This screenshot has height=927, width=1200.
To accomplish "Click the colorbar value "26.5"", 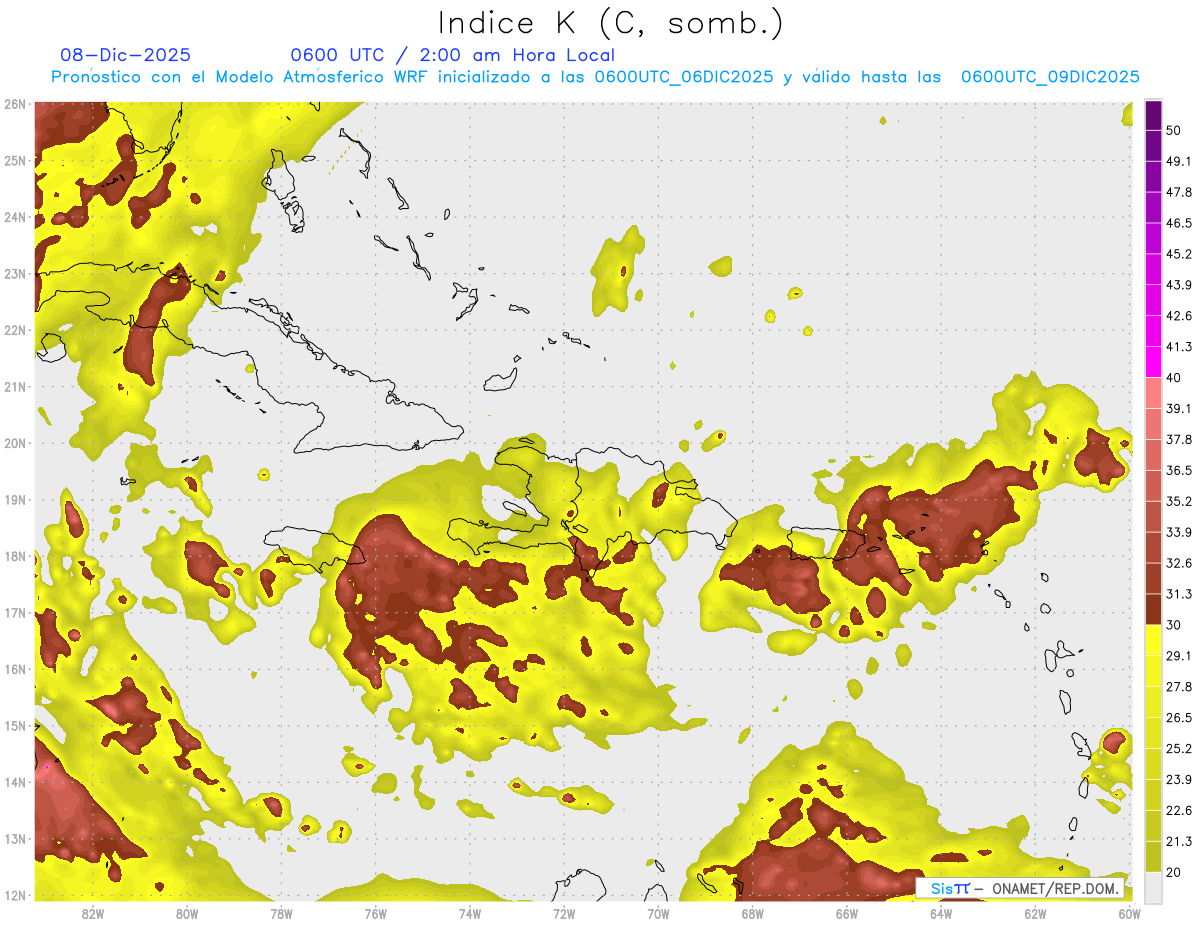I will click(x=1178, y=718).
